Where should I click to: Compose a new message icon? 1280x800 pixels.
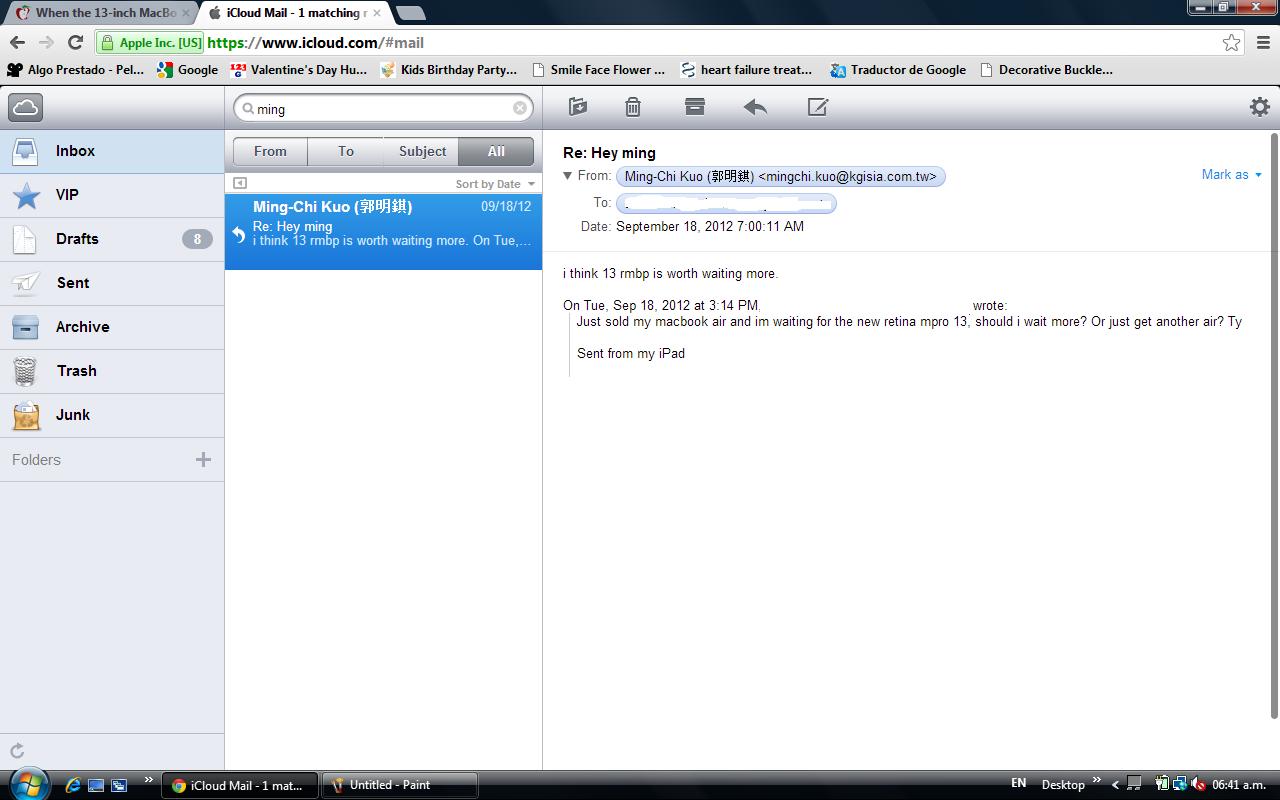(818, 107)
